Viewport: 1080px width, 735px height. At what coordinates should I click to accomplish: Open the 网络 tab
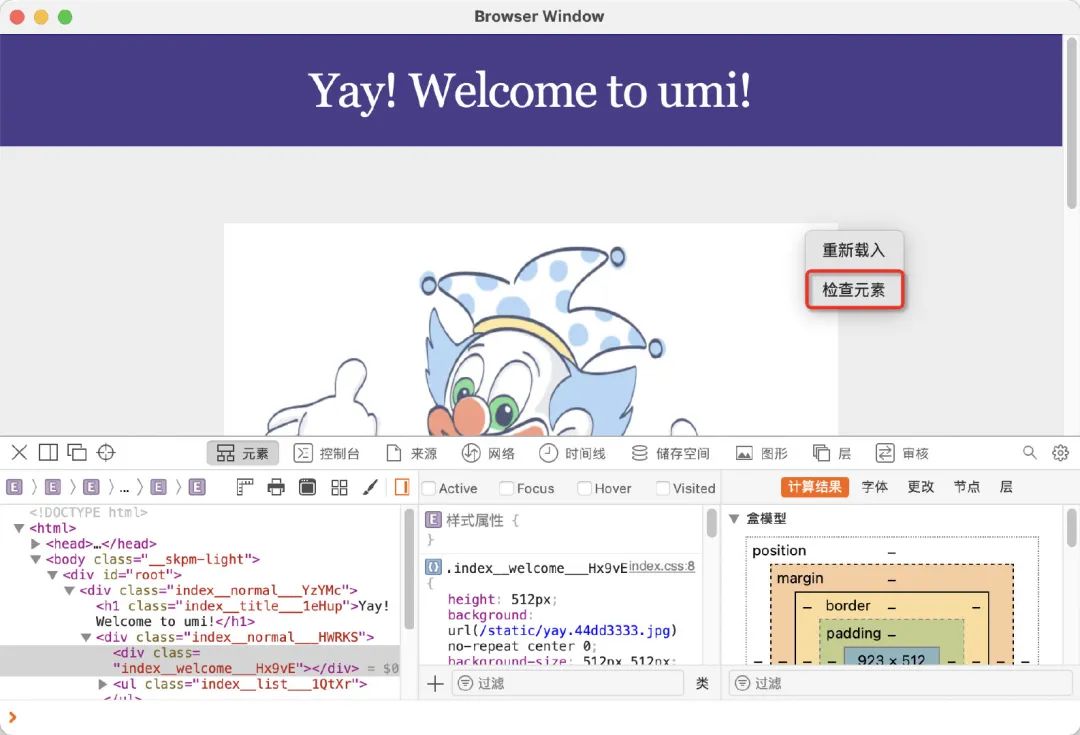point(488,453)
